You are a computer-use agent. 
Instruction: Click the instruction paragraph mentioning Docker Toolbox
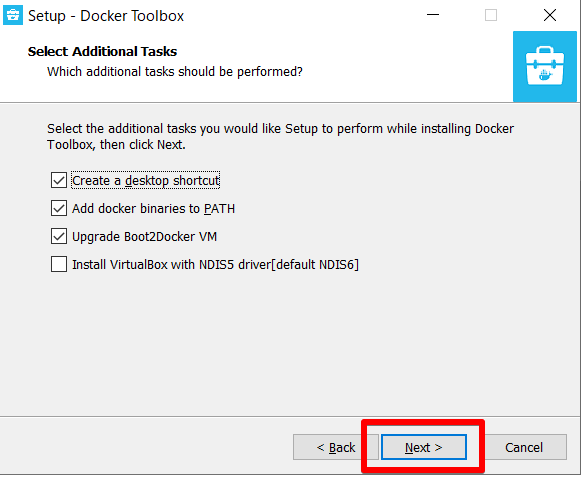pyautogui.click(x=280, y=136)
